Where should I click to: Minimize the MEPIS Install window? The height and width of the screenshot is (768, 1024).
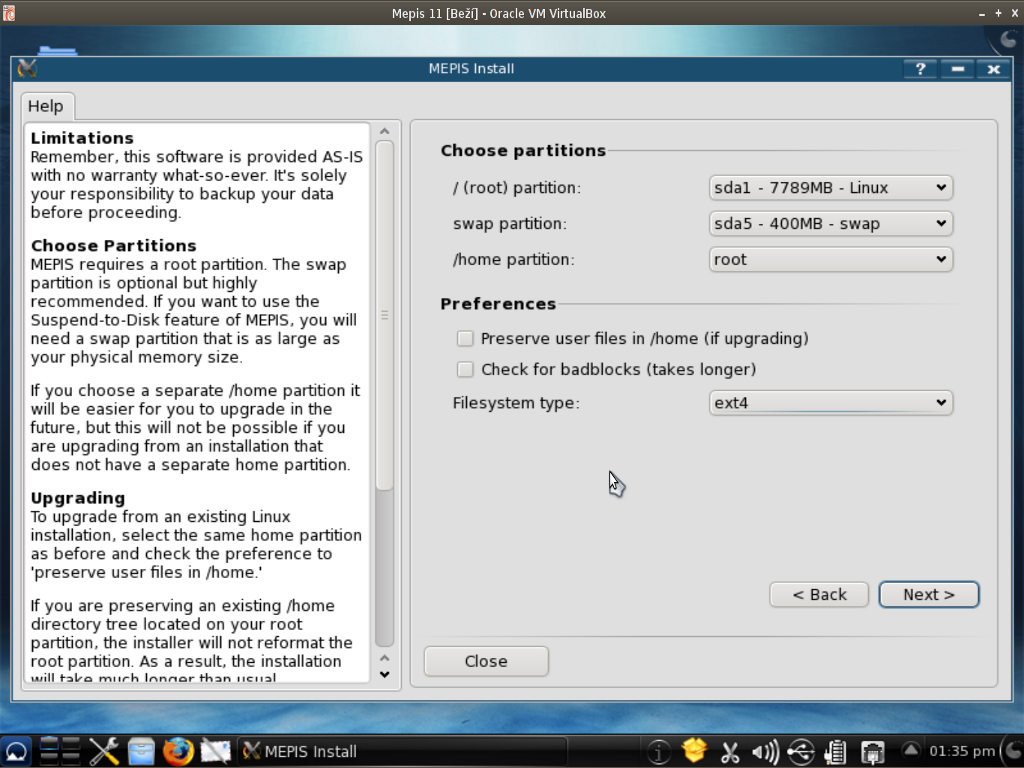tap(957, 69)
